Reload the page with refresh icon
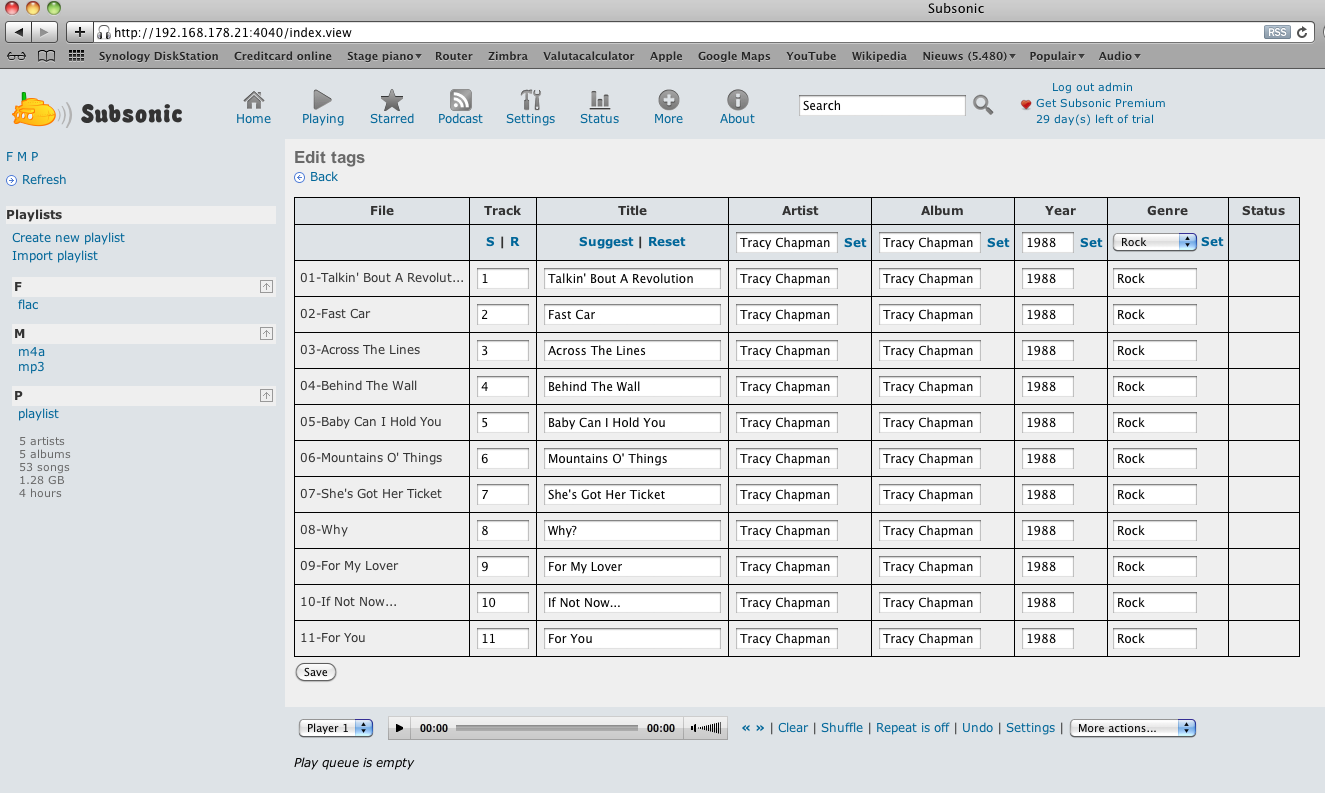 coord(1302,32)
